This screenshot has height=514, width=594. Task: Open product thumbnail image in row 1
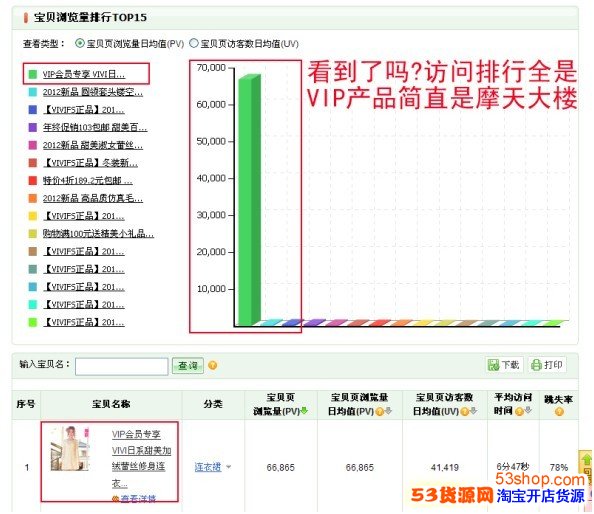(70, 448)
